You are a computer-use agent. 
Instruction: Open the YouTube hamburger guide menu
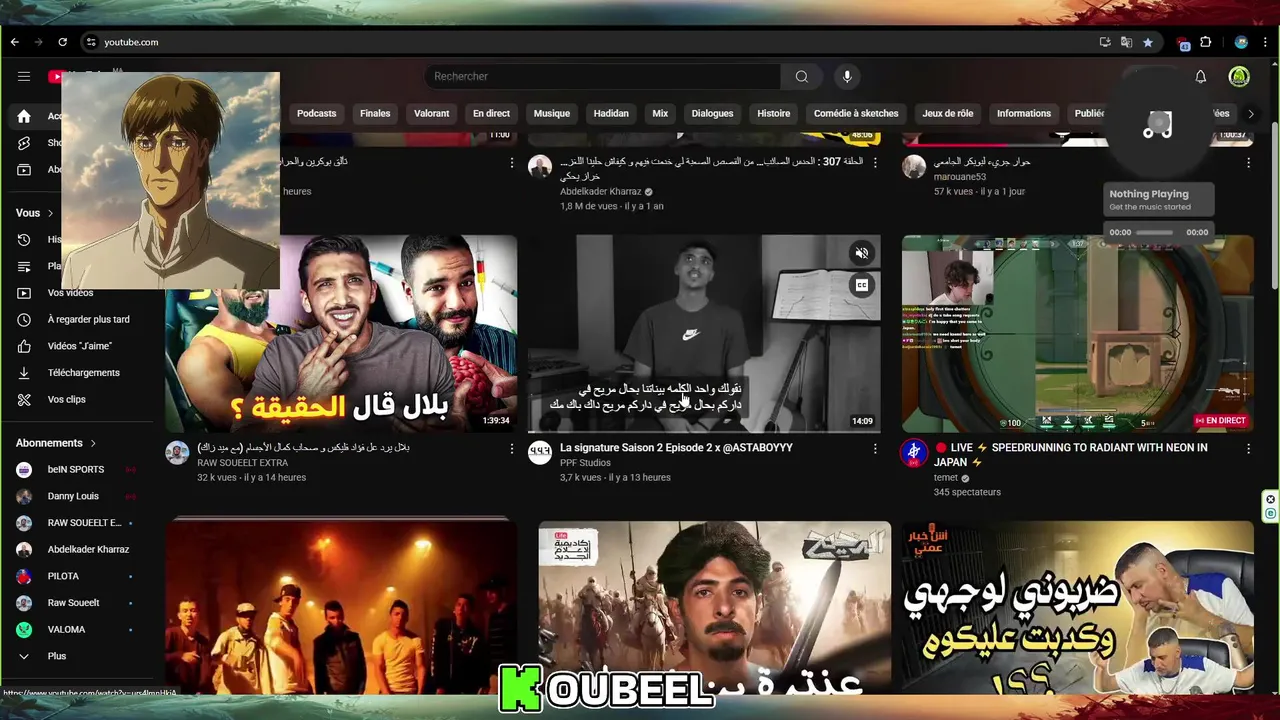[x=24, y=76]
